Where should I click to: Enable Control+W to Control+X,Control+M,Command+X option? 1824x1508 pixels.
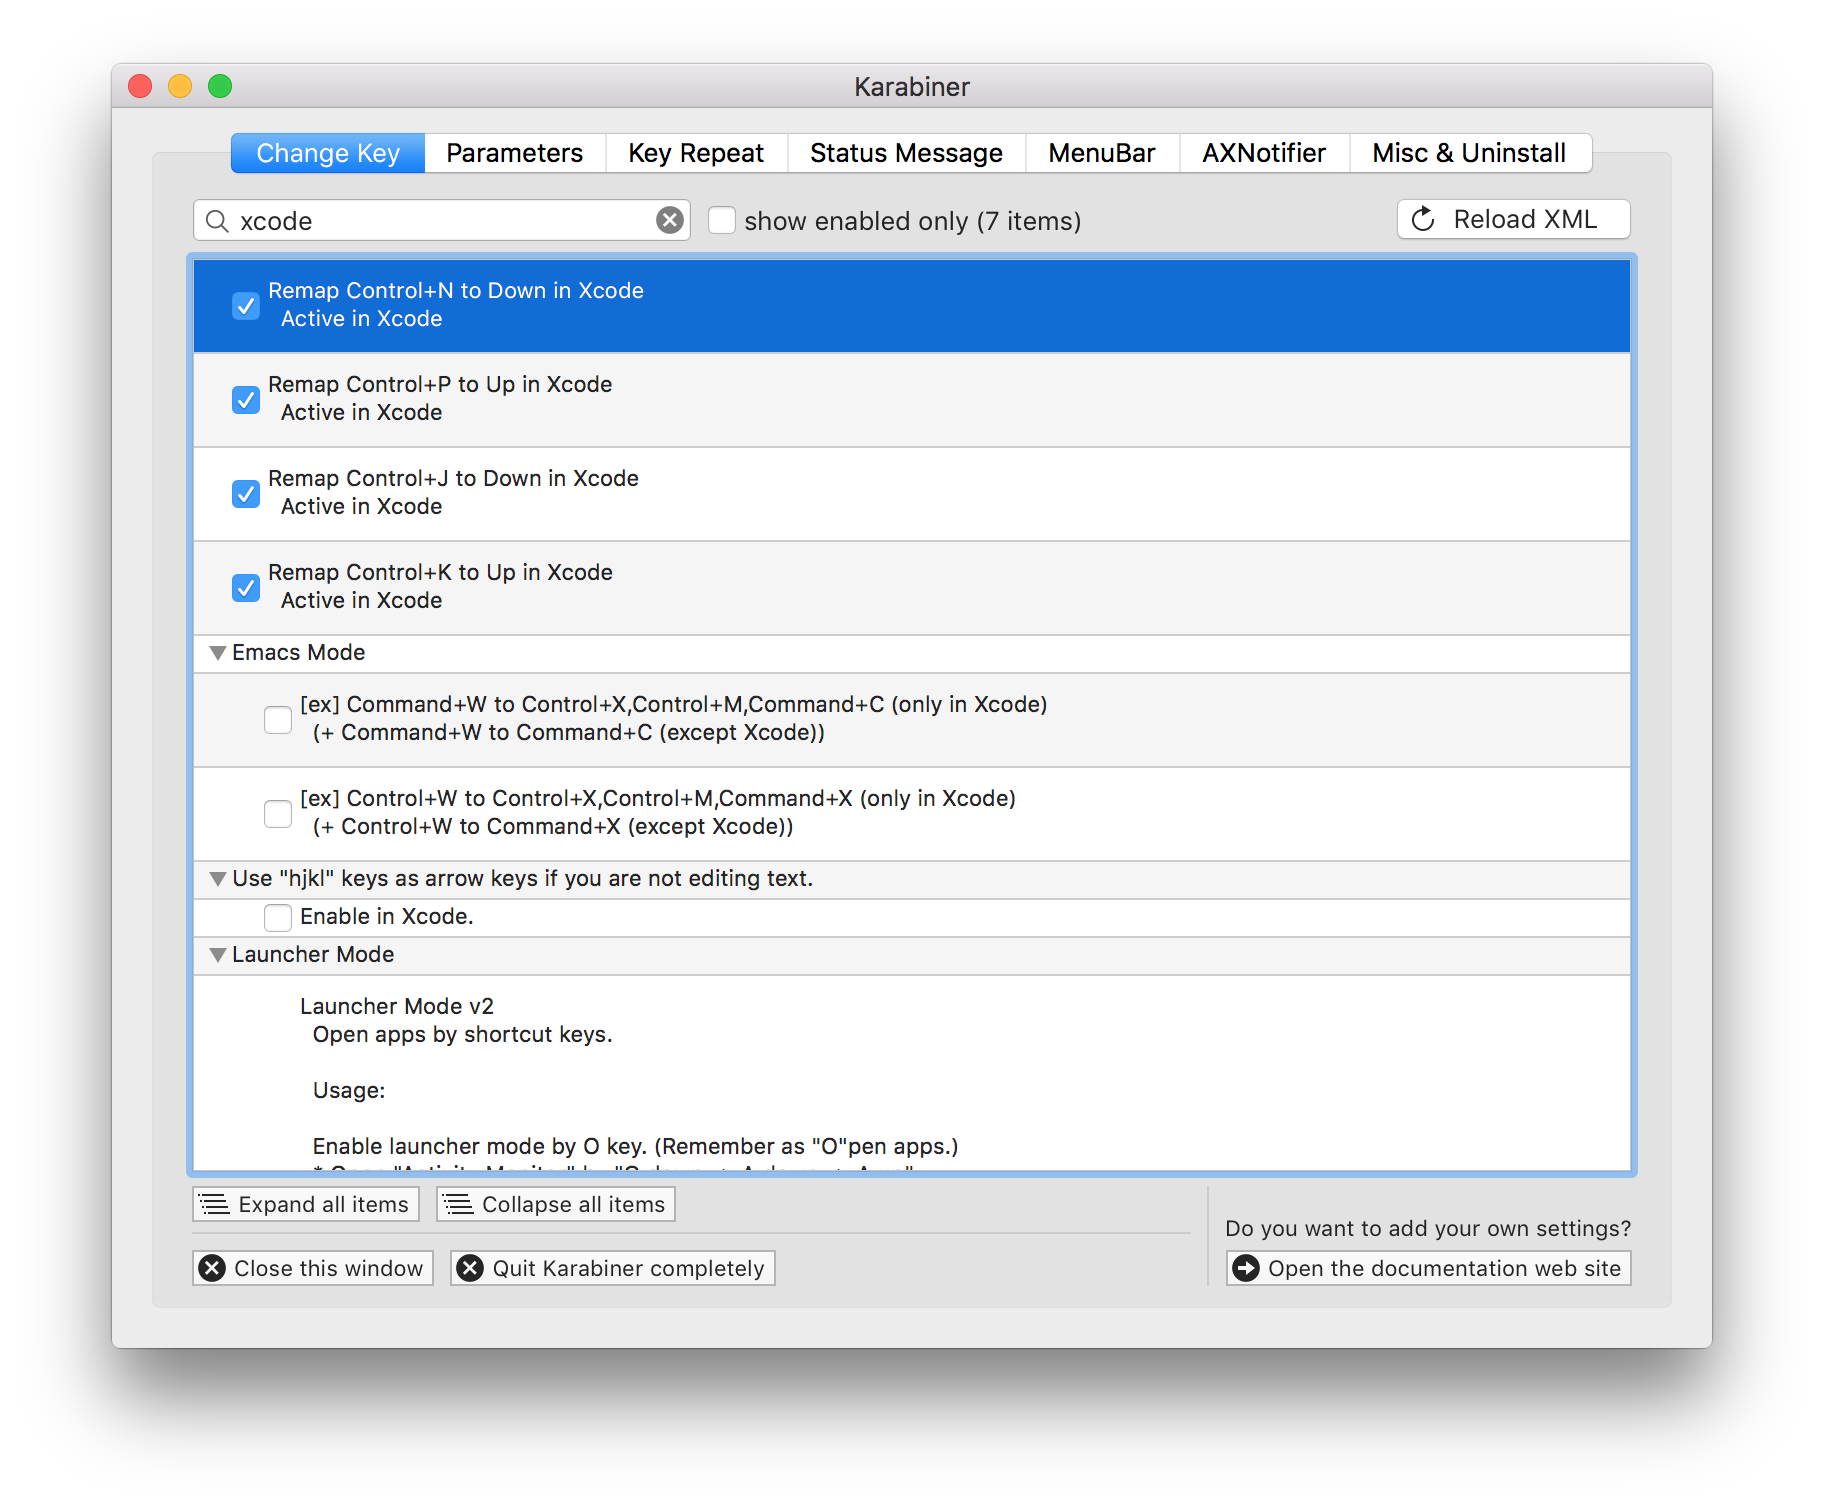[x=278, y=814]
